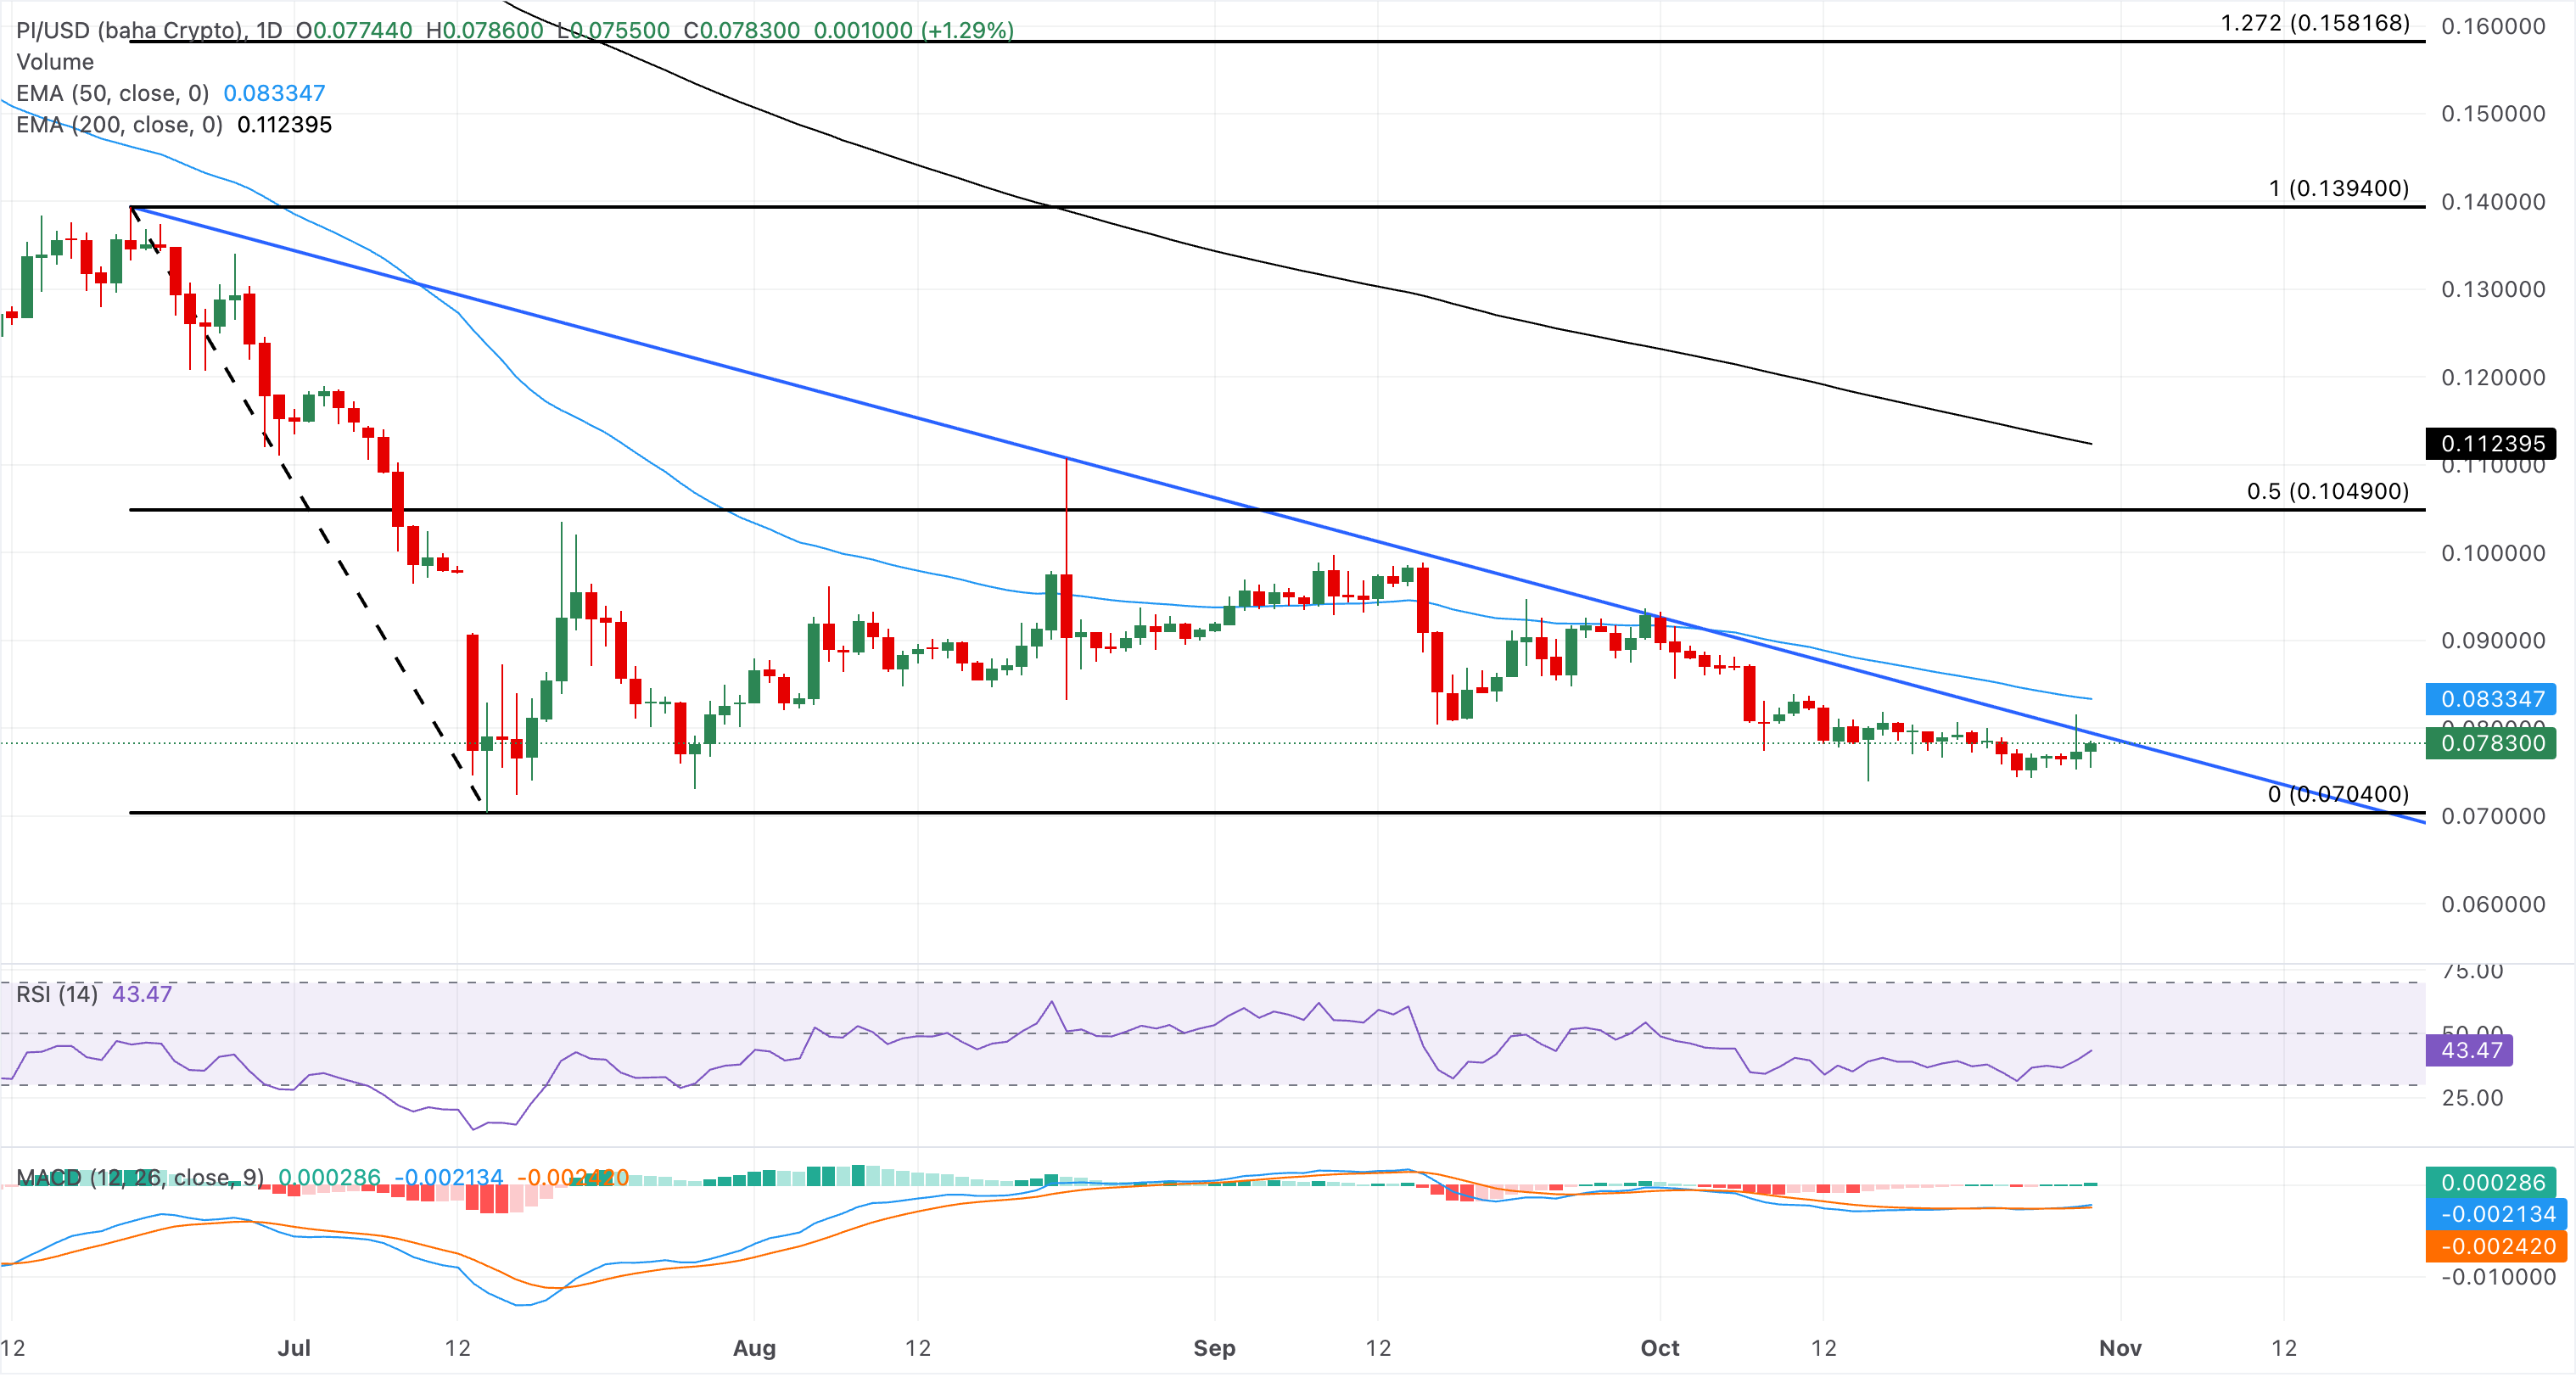2576x1394 pixels.
Task: Click the green 0.078300 current price tag
Action: pos(2491,743)
